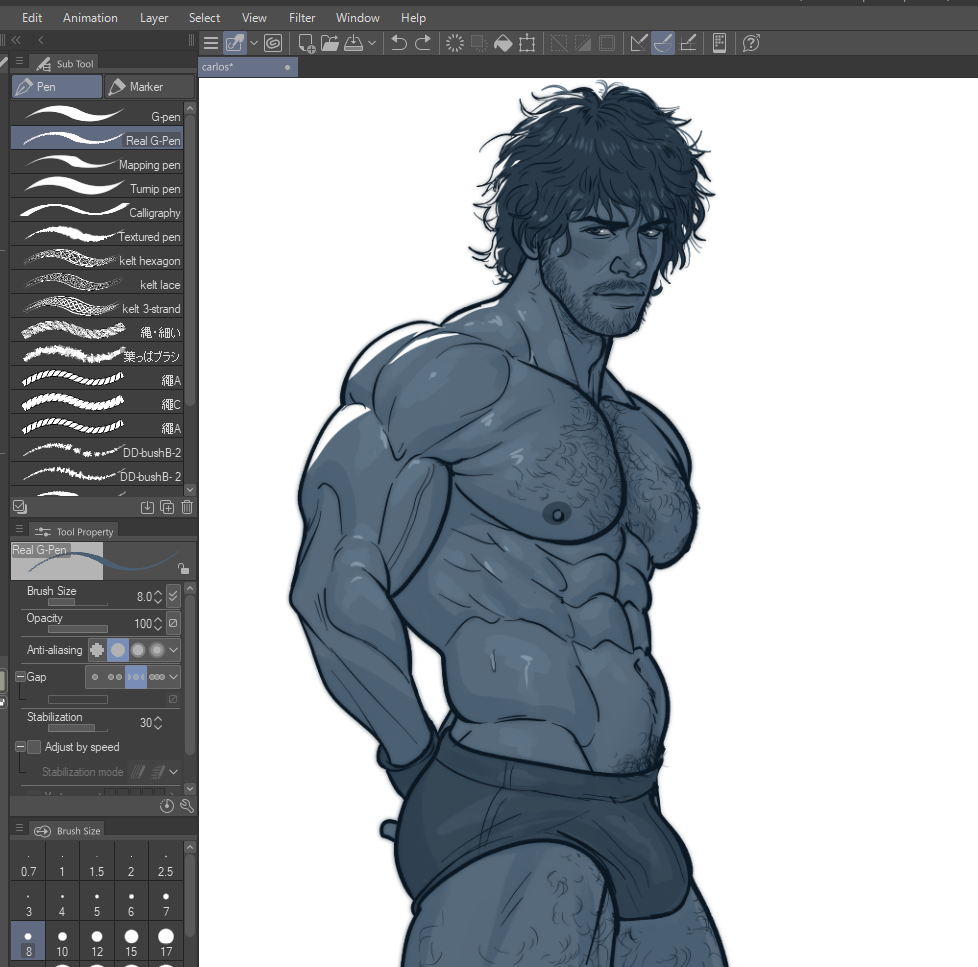Image resolution: width=978 pixels, height=967 pixels.
Task: Click the Opacity slider bar
Action: click(78, 629)
